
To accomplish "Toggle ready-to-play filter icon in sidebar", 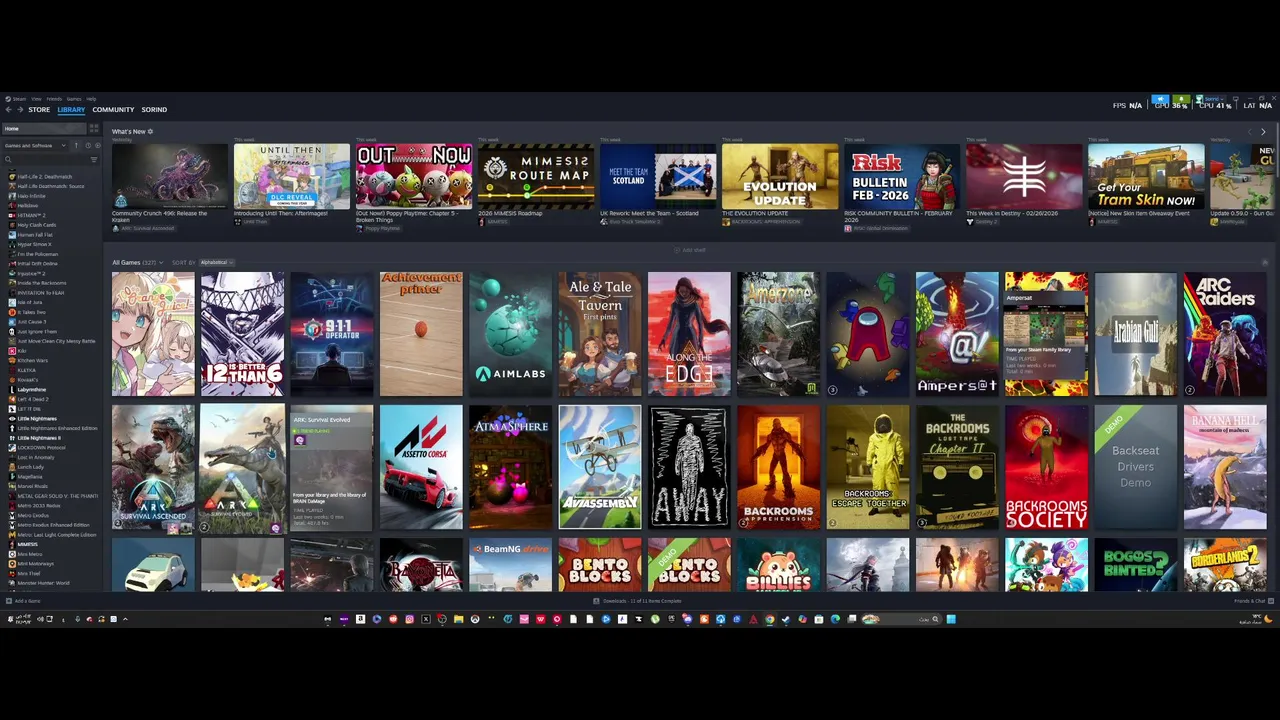I will [98, 145].
